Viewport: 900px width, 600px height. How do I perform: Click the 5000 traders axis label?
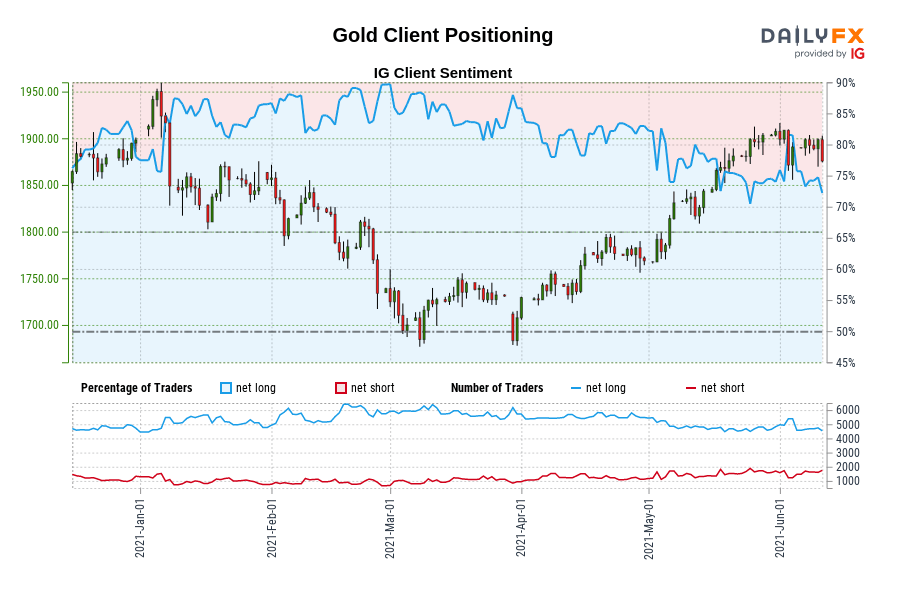point(848,425)
